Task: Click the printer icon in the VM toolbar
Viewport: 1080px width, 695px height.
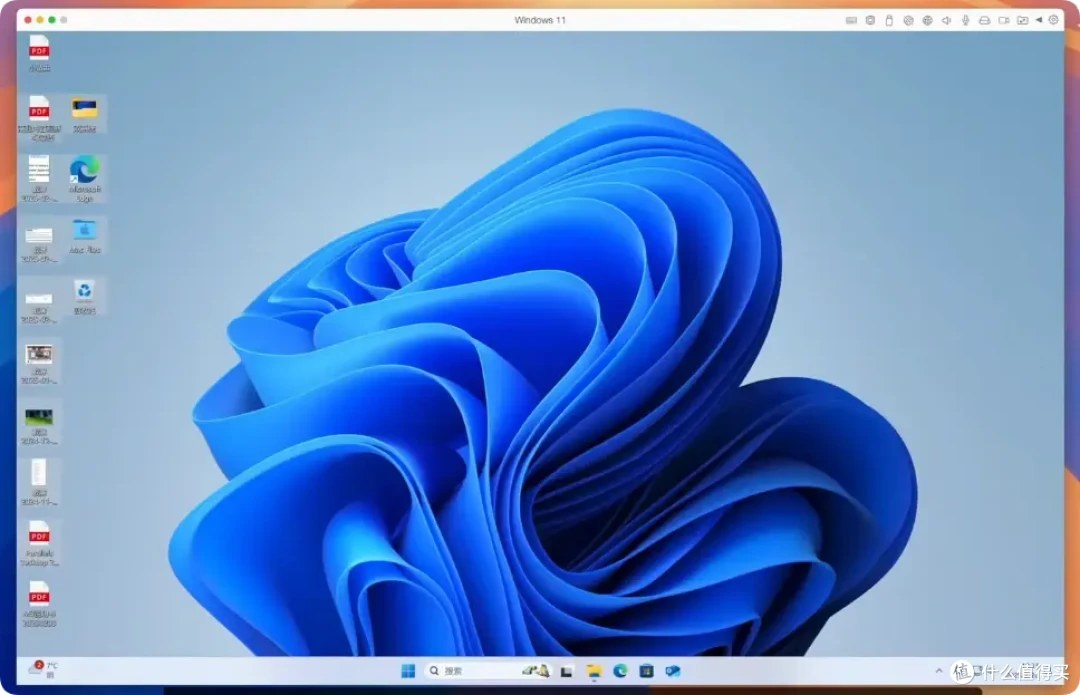Action: click(984, 20)
